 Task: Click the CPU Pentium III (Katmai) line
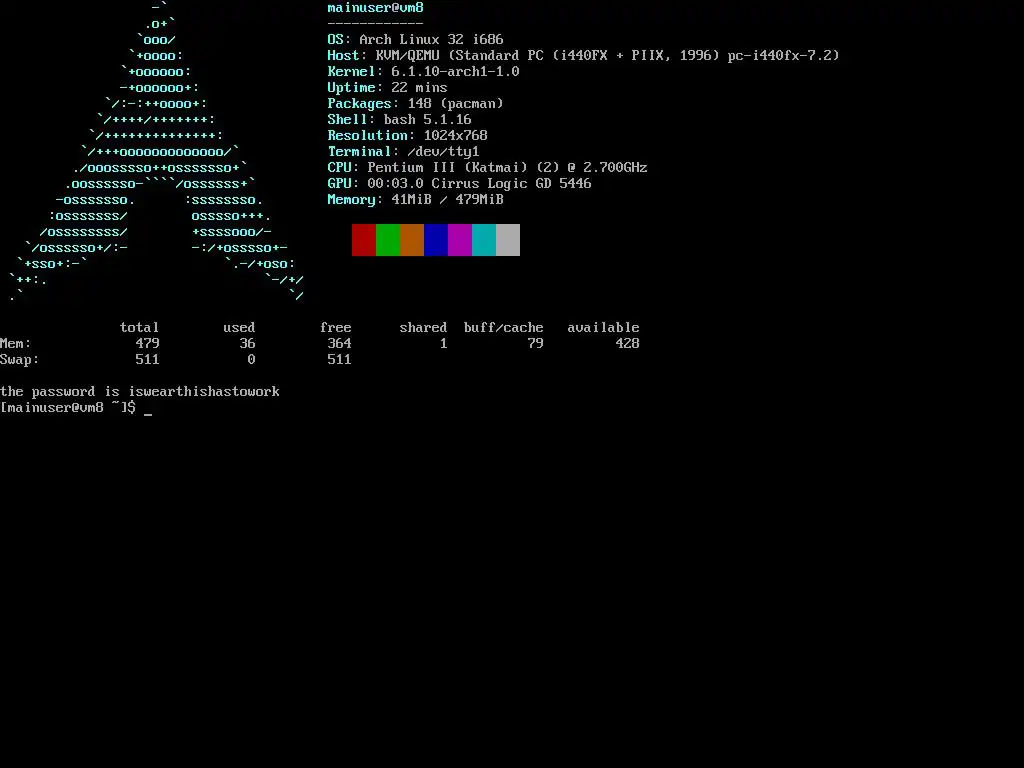[x=487, y=168]
